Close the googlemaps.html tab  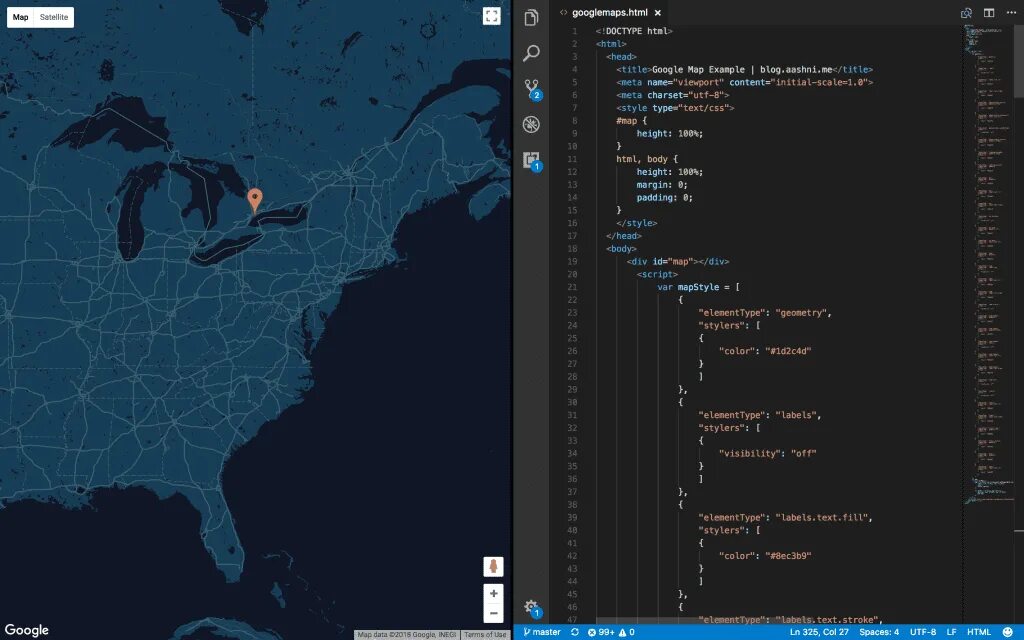coord(658,13)
